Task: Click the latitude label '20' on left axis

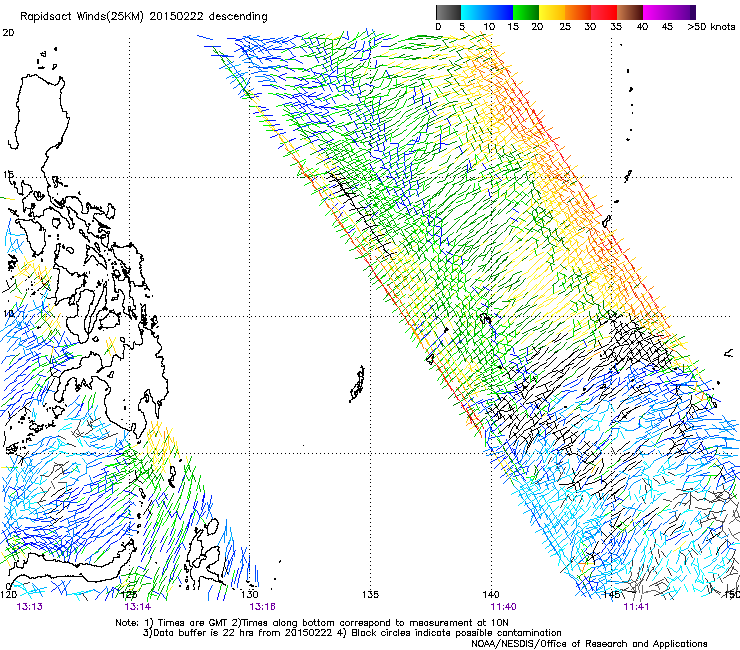Action: click(8, 33)
